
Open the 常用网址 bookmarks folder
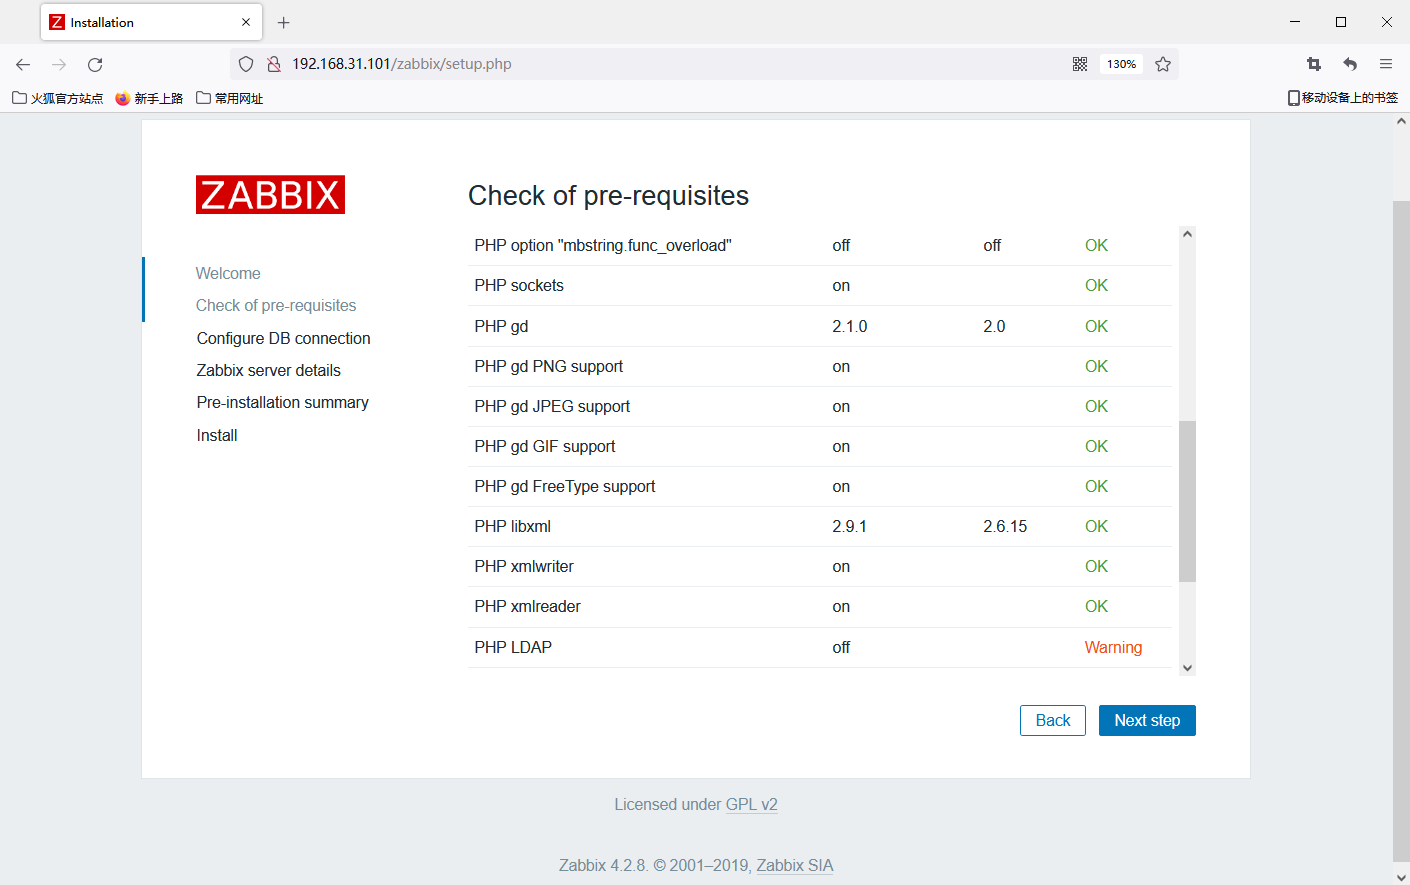point(229,97)
